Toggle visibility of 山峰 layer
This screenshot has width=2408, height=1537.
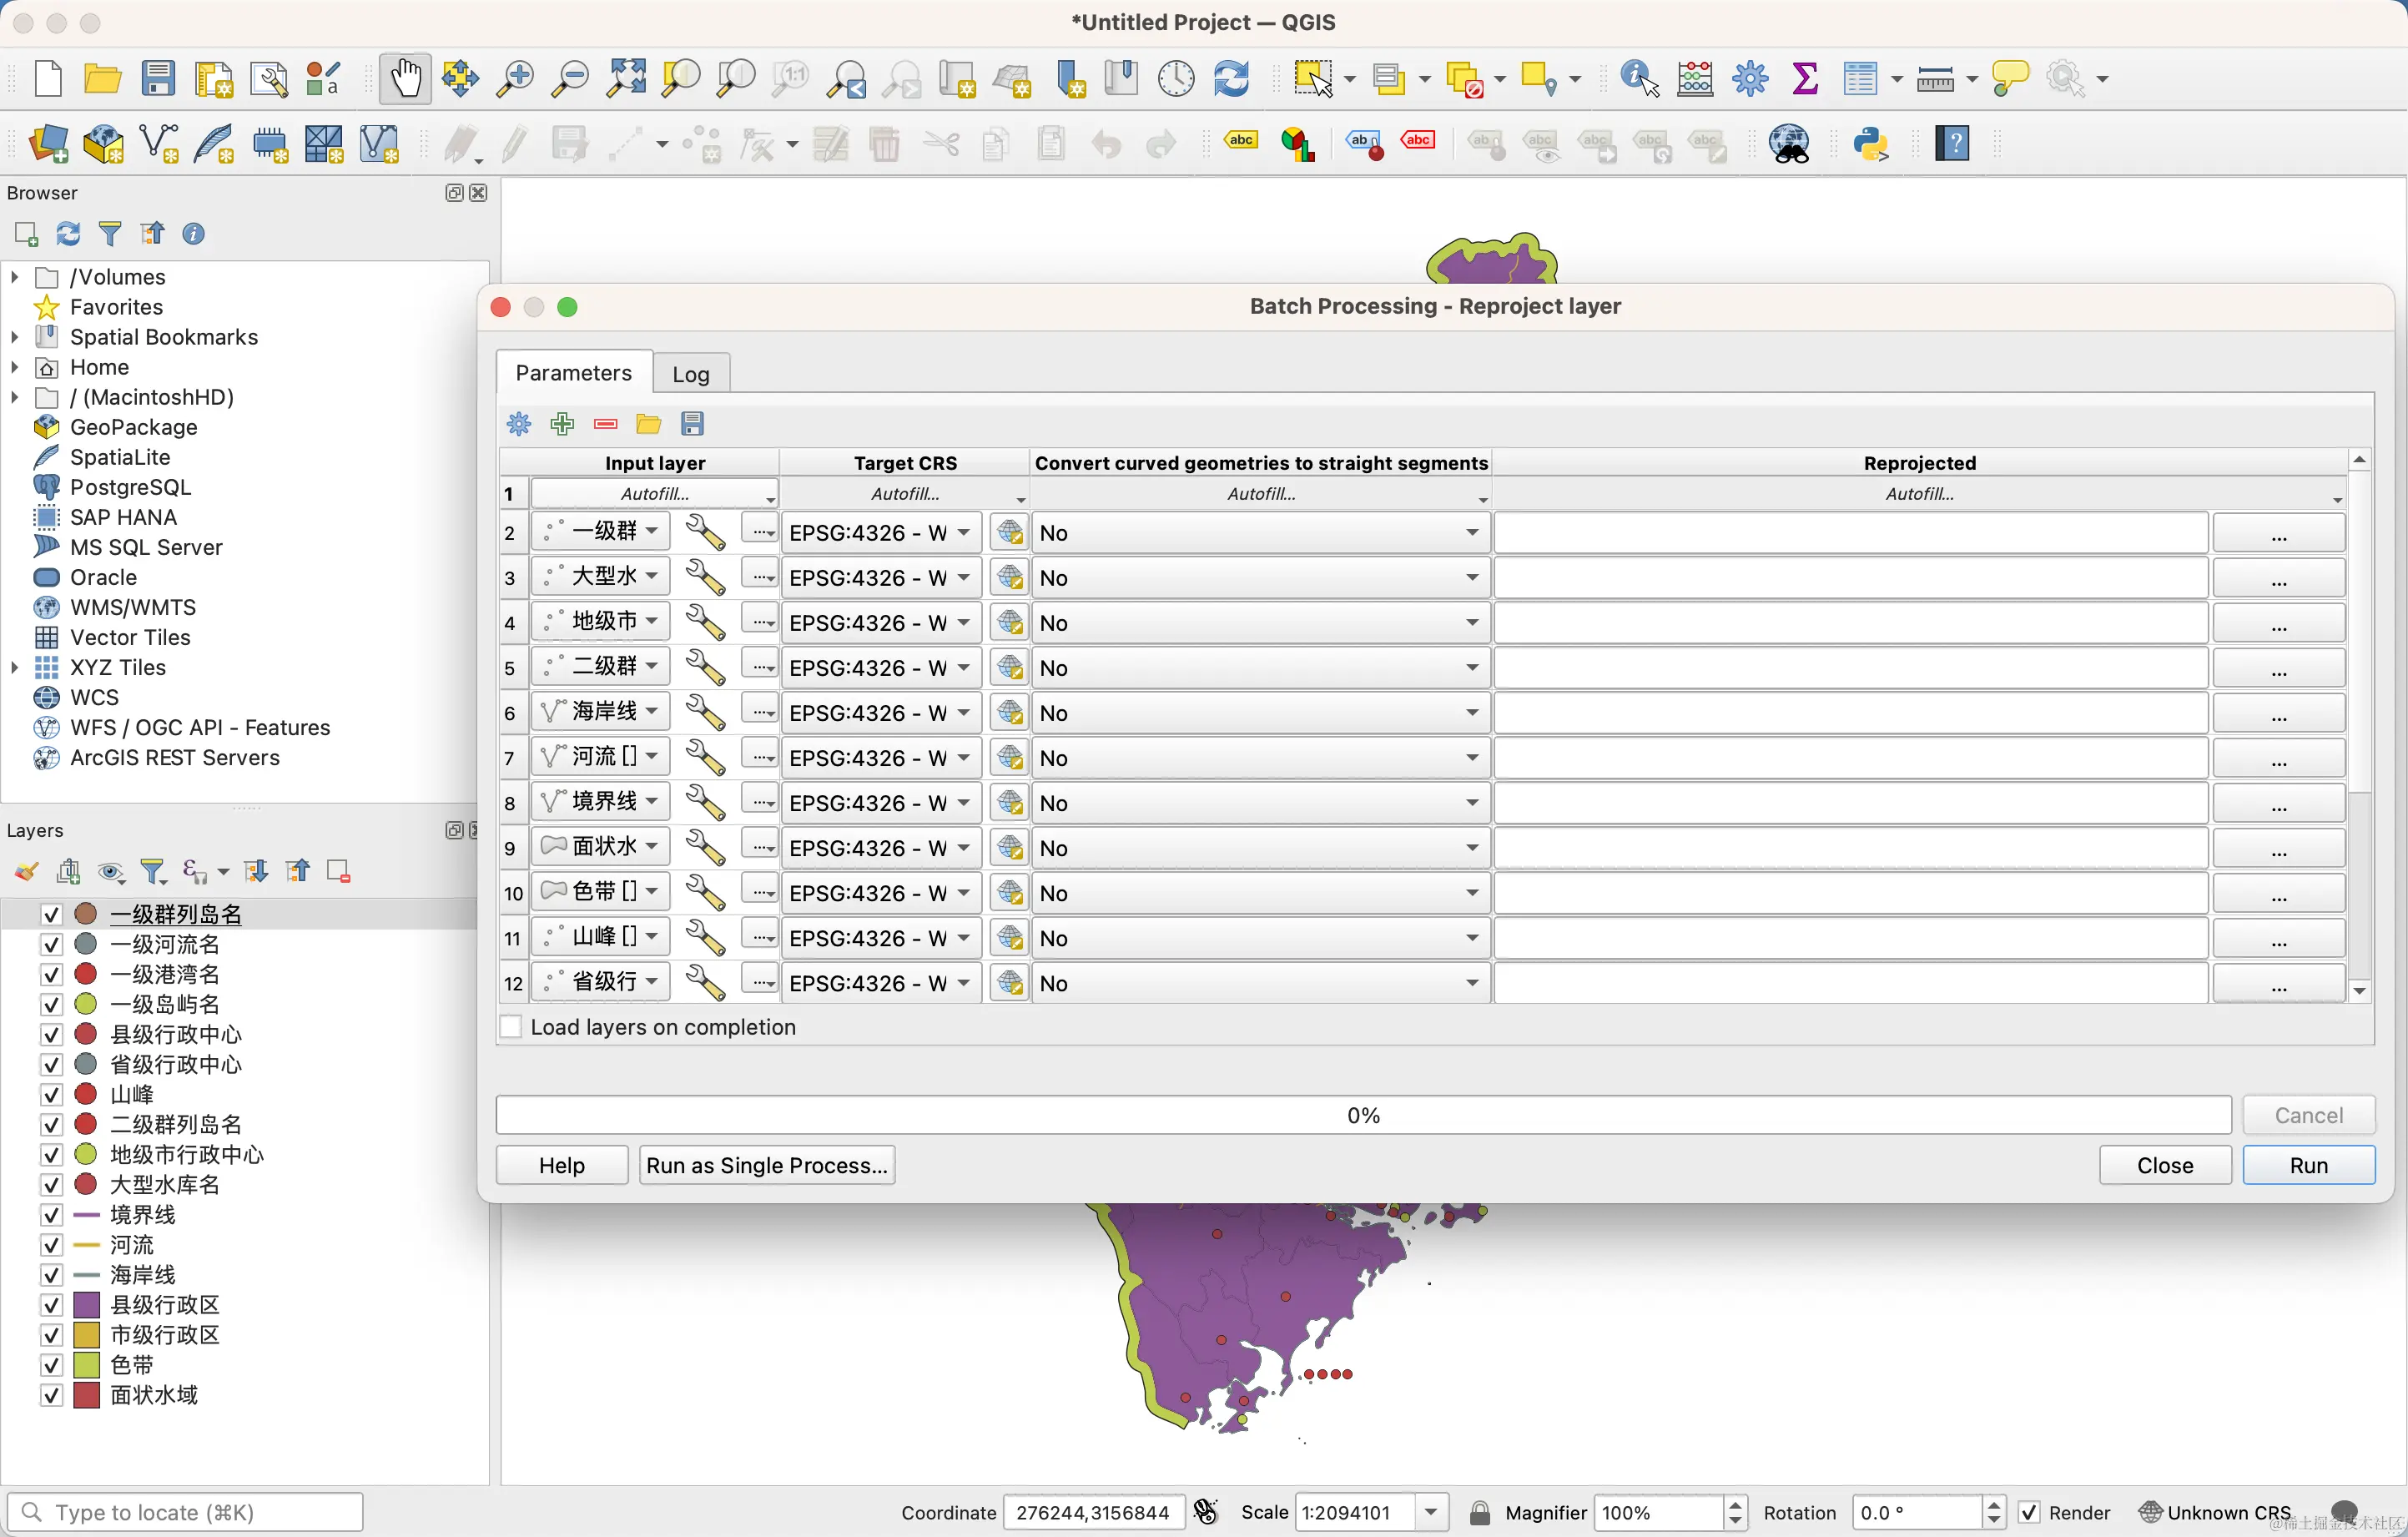(x=51, y=1094)
